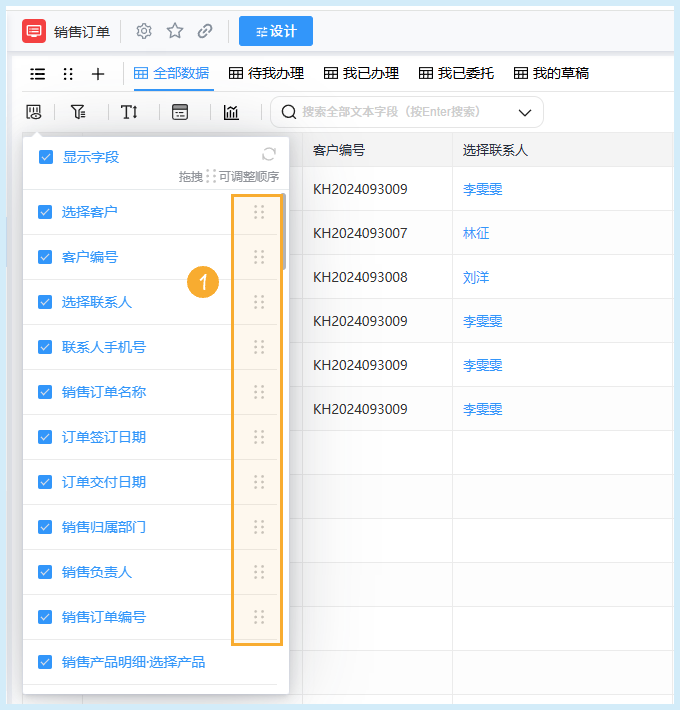
Task: Click the 销售订单 title text
Action: click(82, 32)
